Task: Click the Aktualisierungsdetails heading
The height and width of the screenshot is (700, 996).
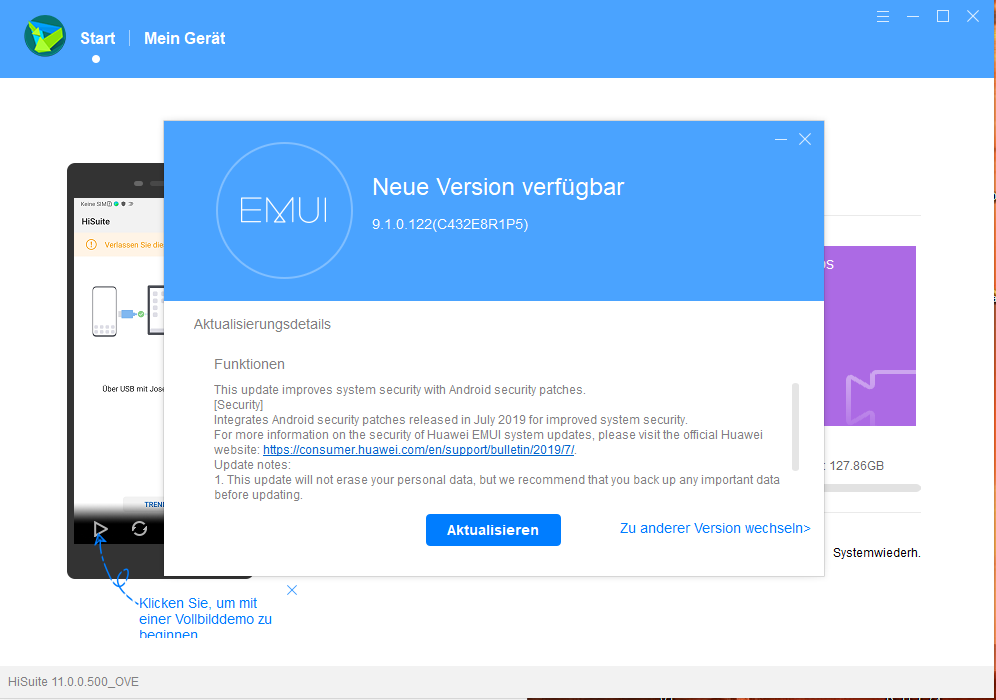Action: point(262,324)
